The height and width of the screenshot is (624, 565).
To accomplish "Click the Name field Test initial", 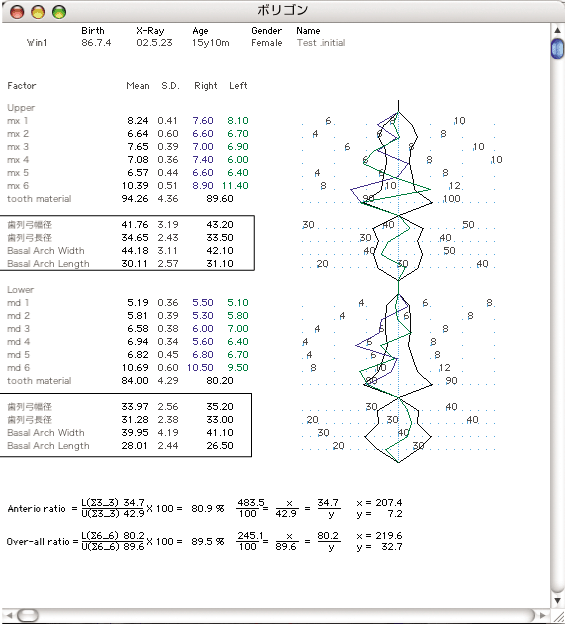I will [321, 43].
